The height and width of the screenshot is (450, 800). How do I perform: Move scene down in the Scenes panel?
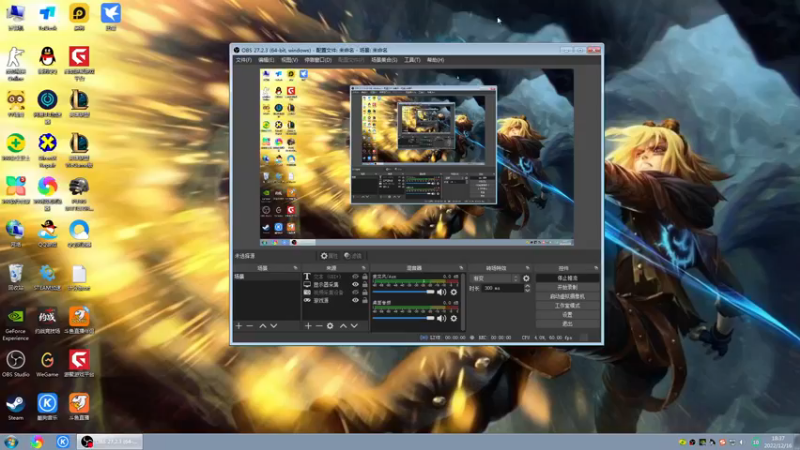coord(274,326)
